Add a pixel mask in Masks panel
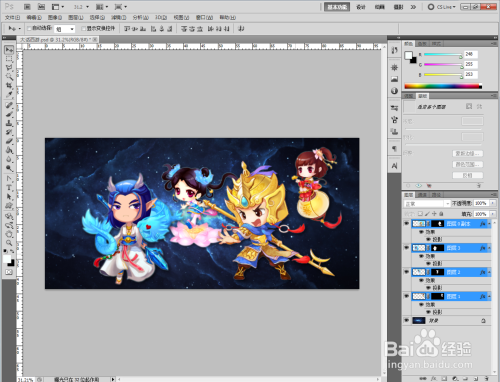Viewport: 500px width, 382px height. click(x=469, y=106)
